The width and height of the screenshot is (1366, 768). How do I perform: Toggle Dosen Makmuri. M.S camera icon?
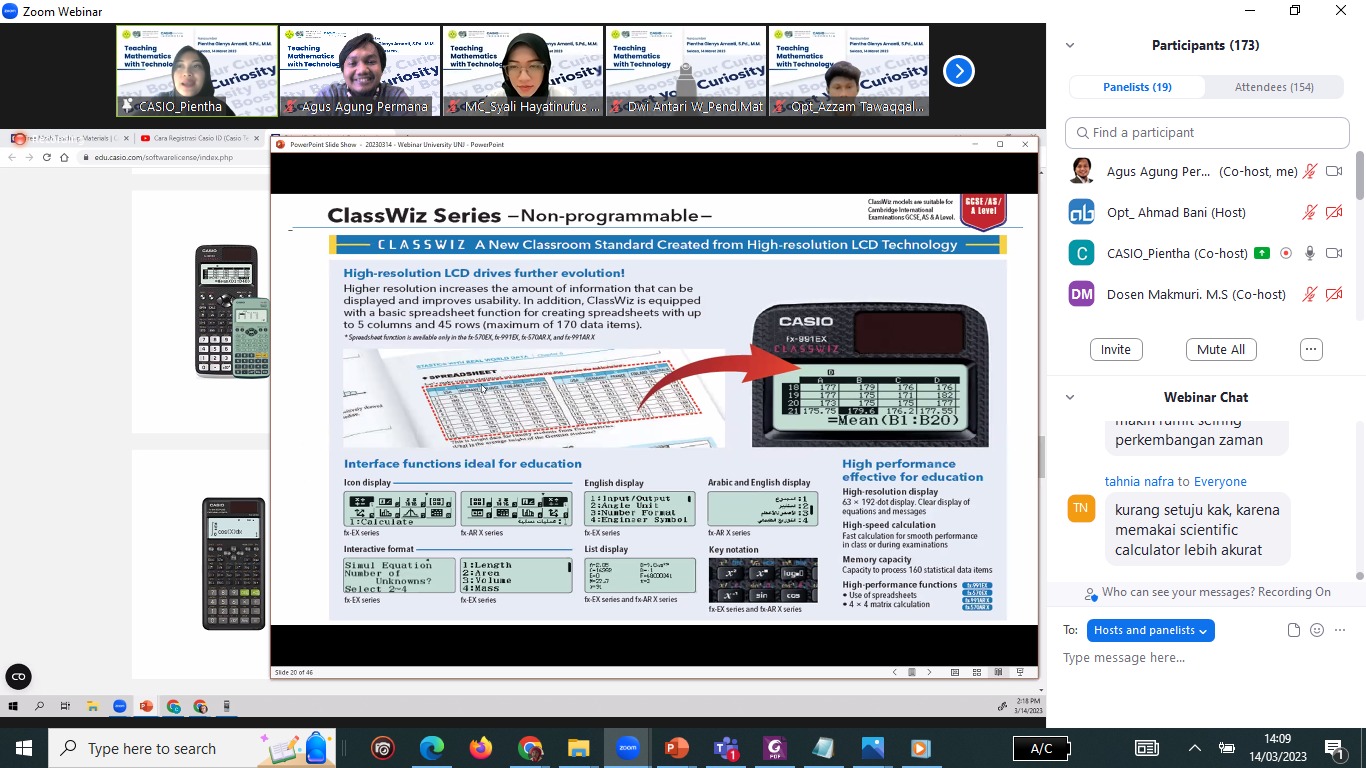click(x=1334, y=294)
